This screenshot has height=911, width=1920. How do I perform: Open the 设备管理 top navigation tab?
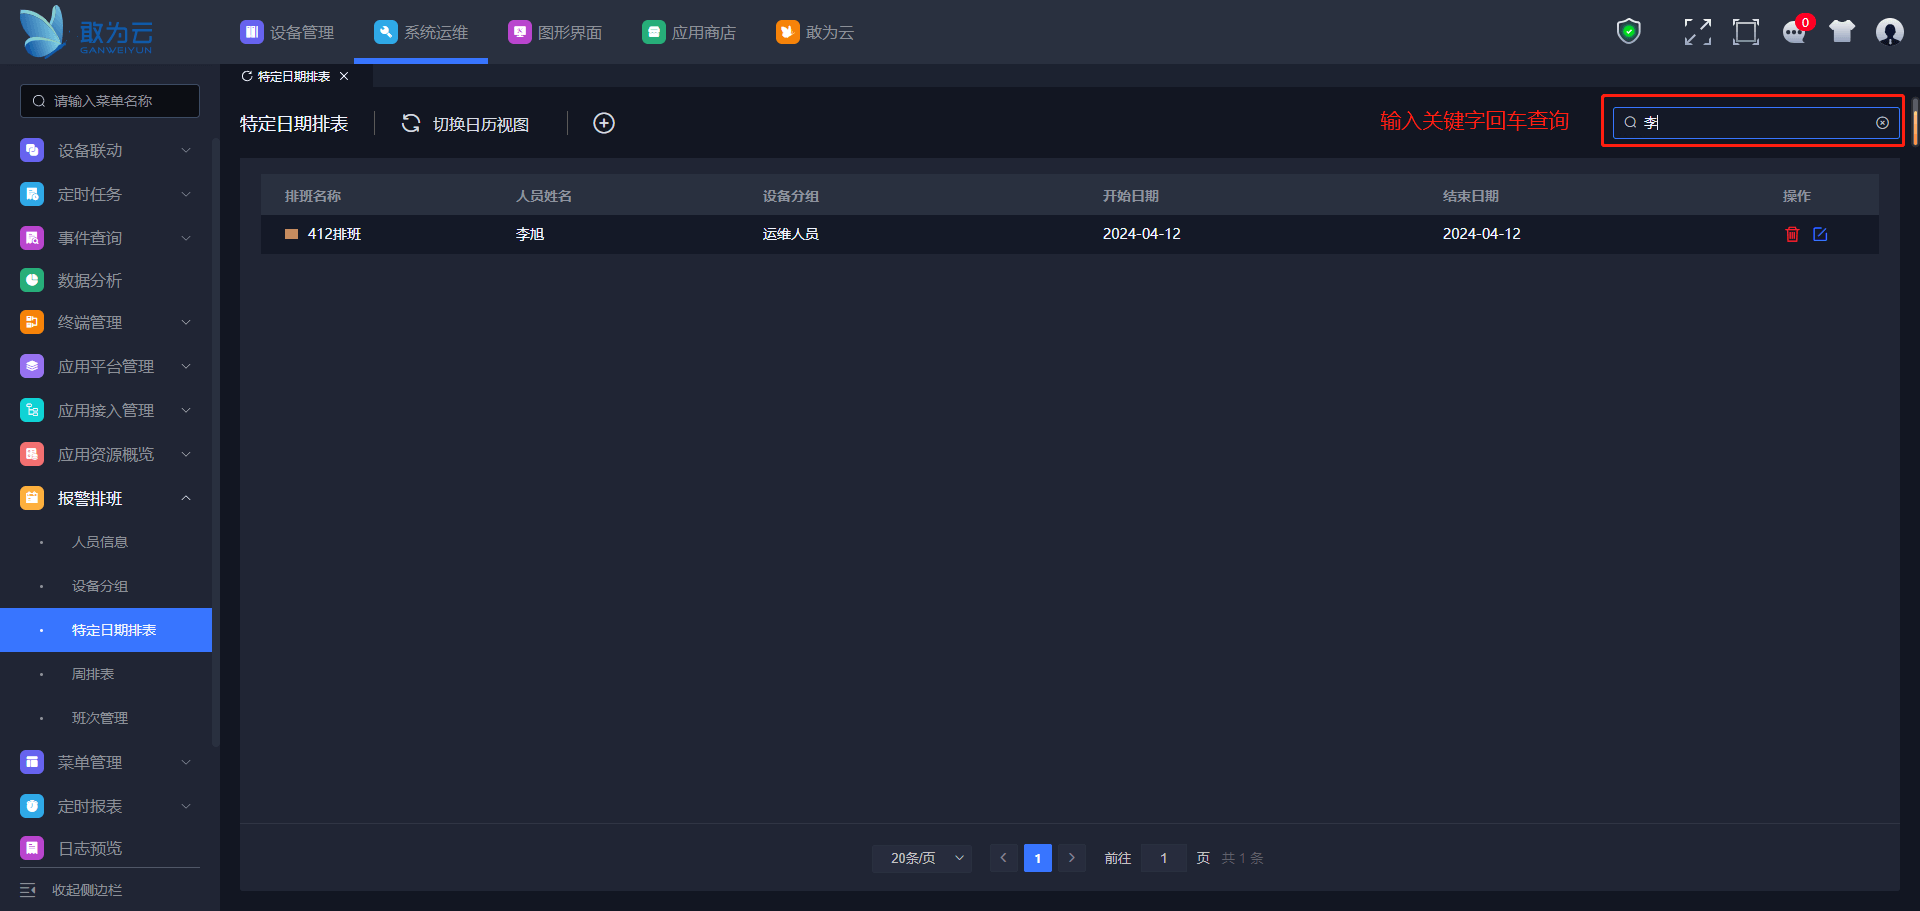(287, 32)
